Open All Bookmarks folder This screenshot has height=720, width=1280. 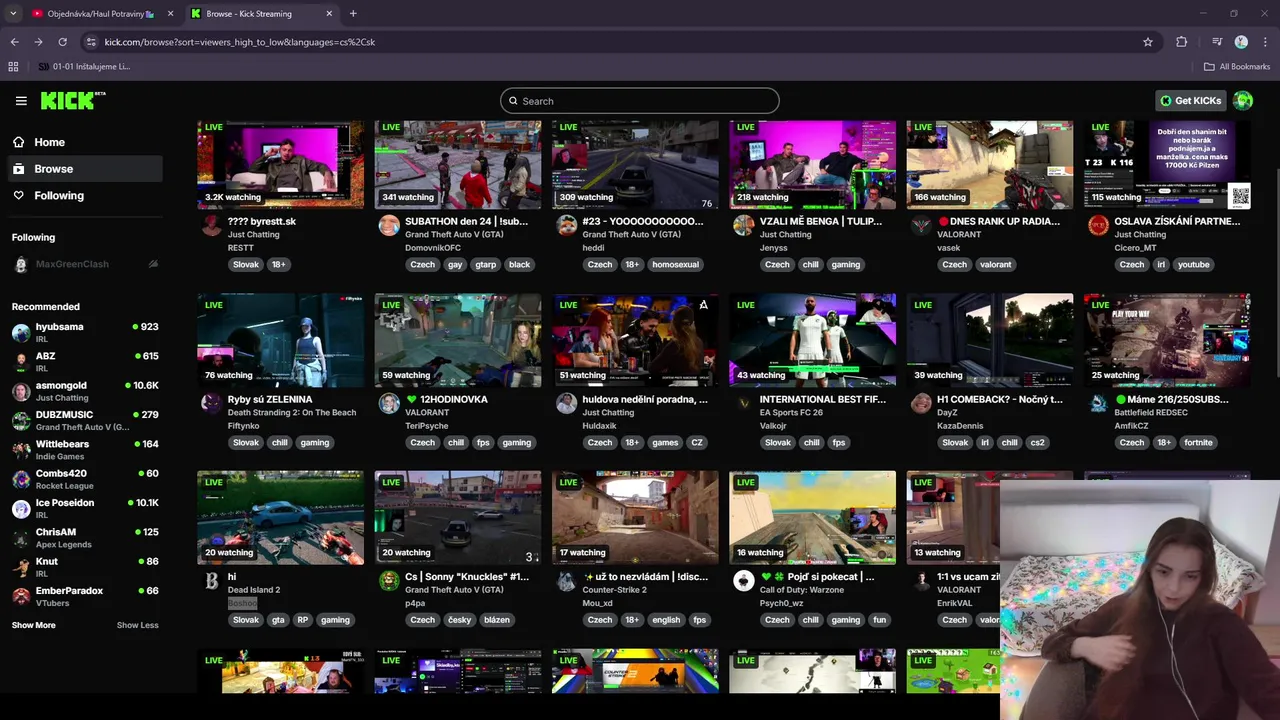(1237, 67)
